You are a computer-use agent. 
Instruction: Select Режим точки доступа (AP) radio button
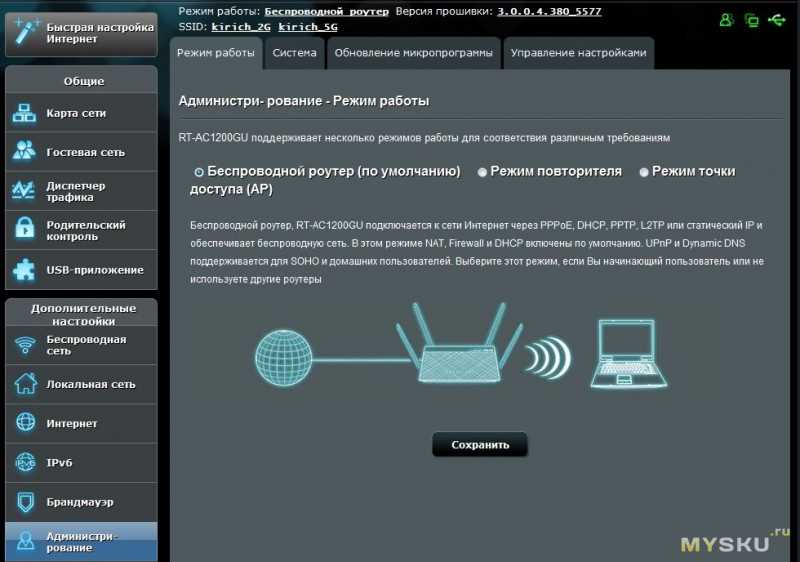(644, 172)
